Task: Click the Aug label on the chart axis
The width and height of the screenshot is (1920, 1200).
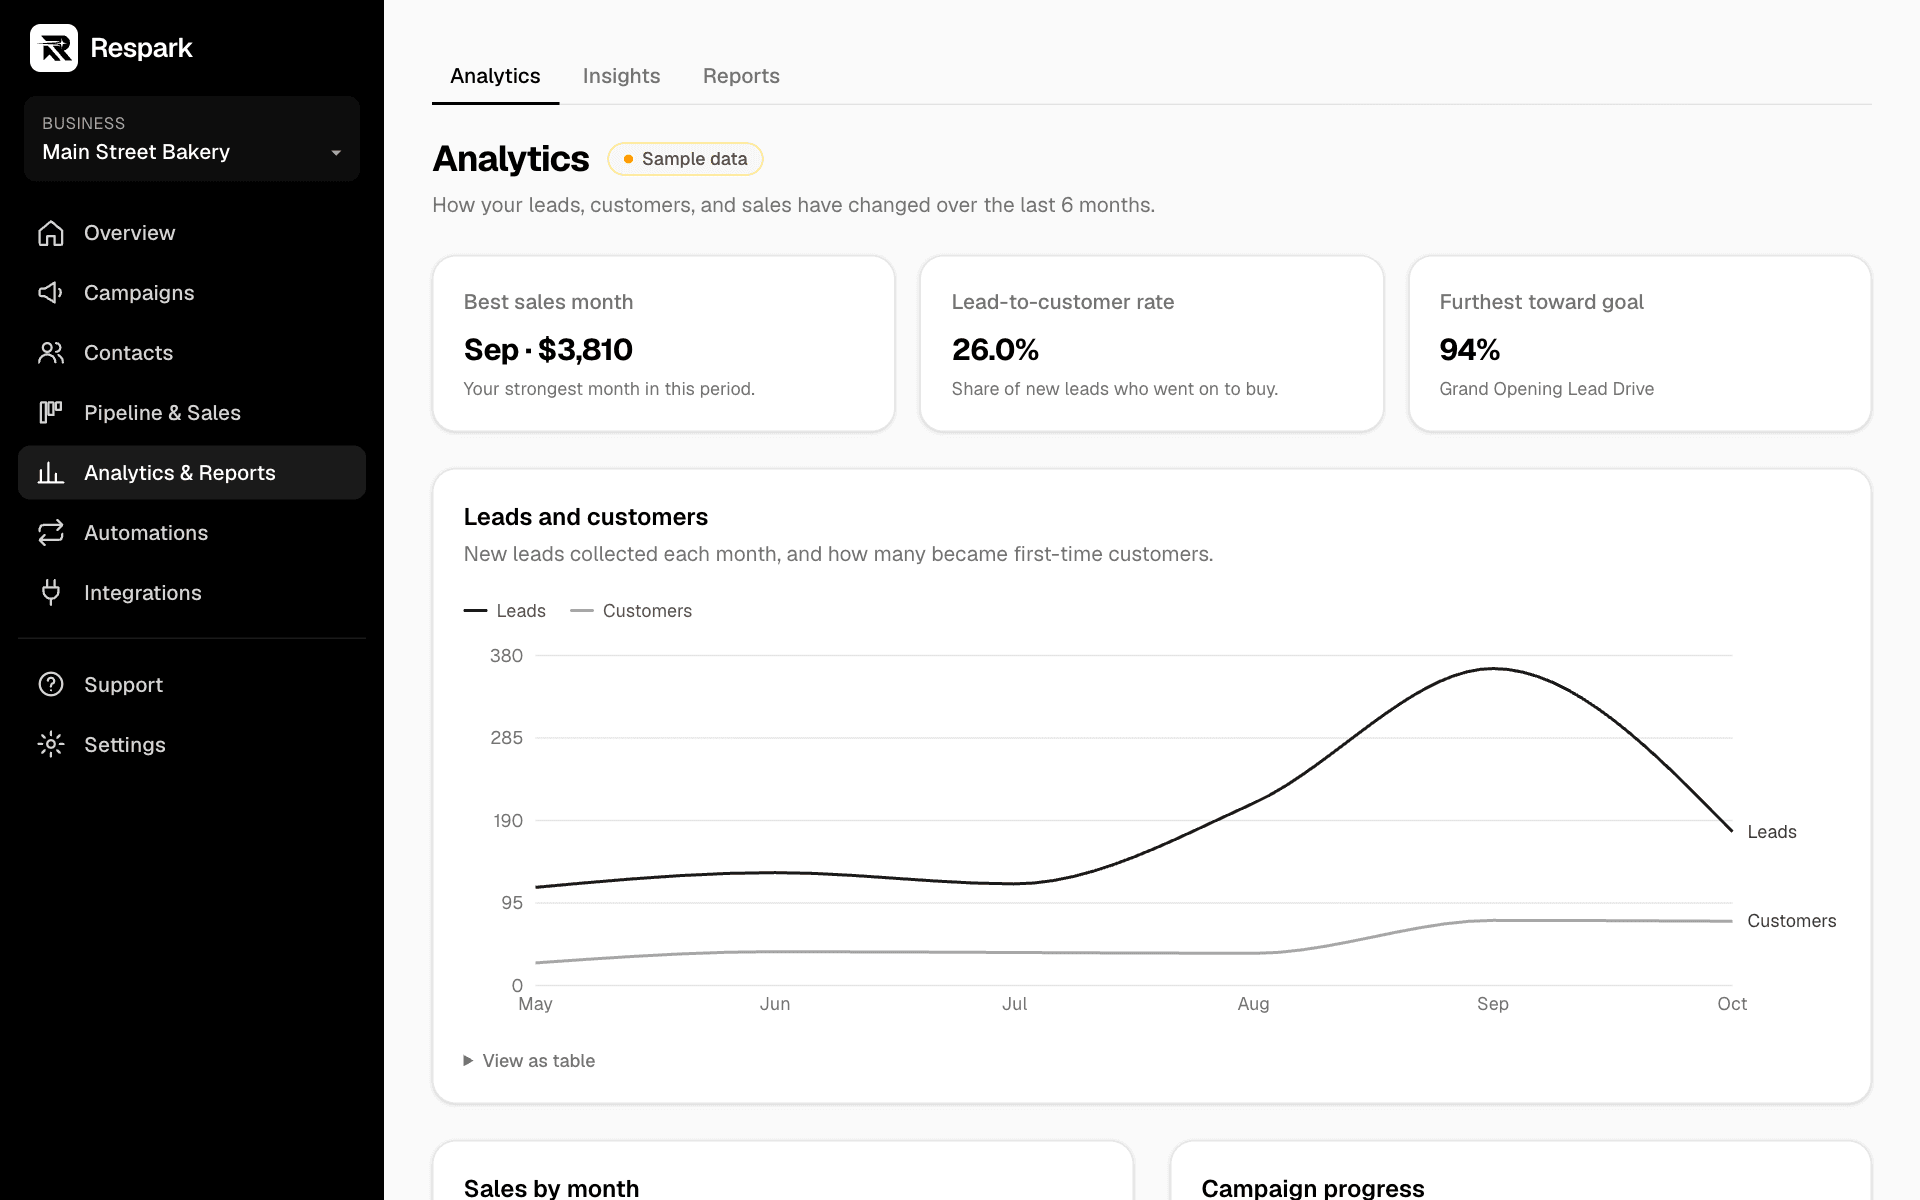Action: click(1253, 1004)
